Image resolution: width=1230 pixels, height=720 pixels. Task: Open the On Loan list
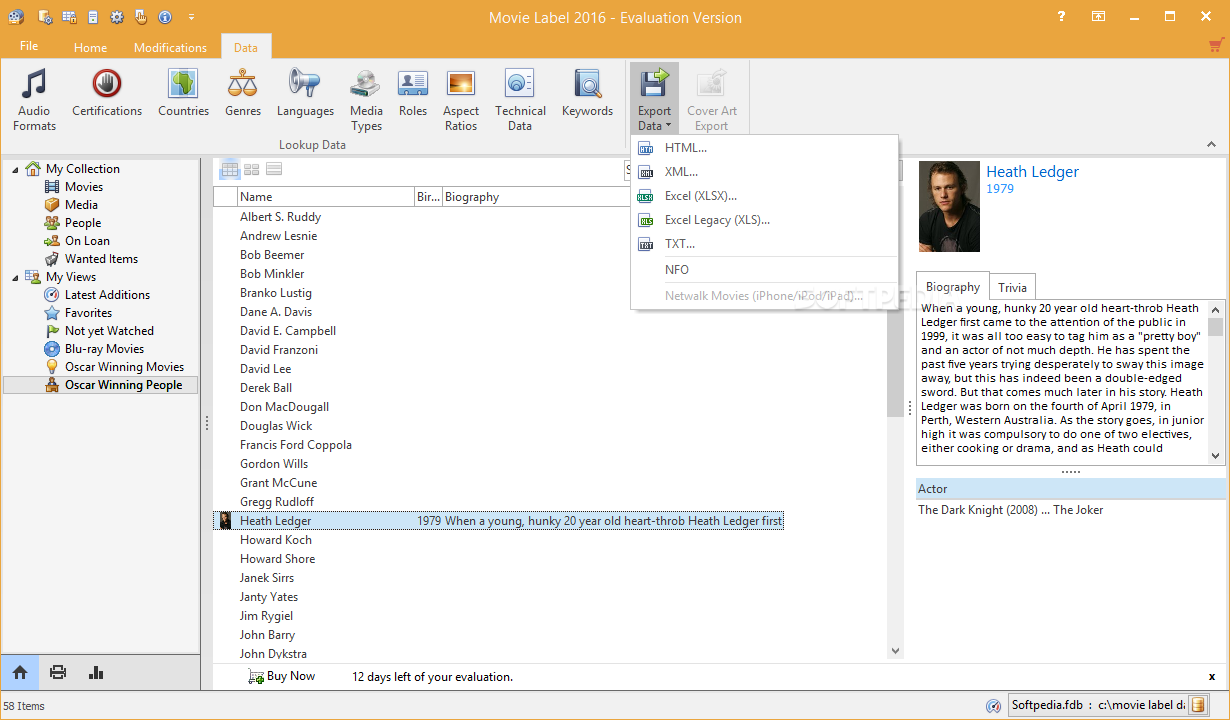click(x=87, y=241)
